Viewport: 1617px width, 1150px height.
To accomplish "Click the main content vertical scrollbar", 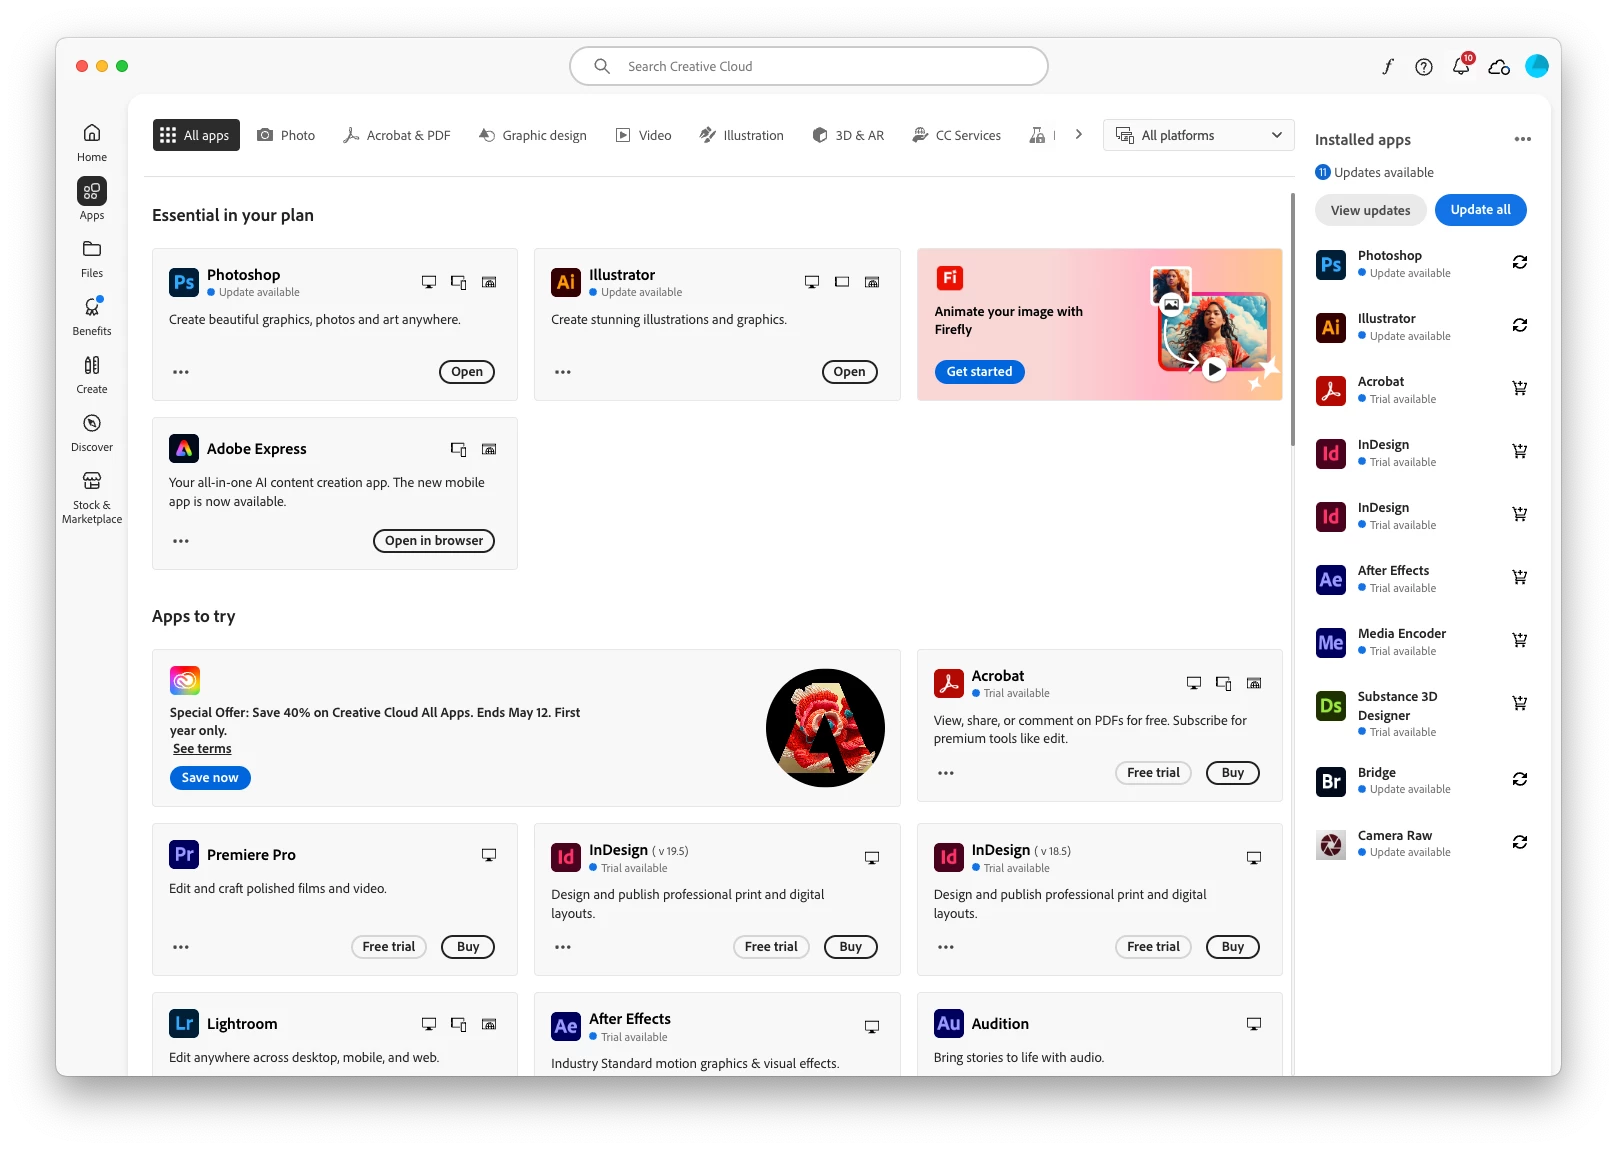I will tap(1292, 320).
